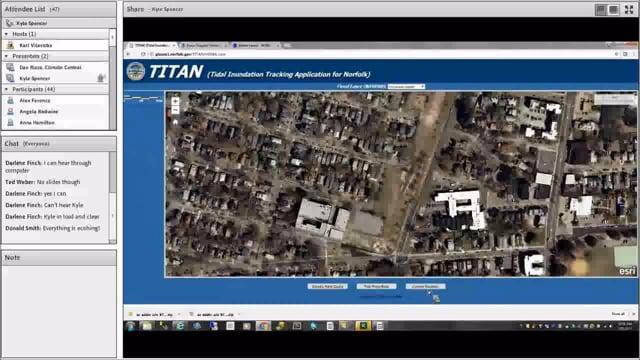Open the Windows Start menu
Viewport: 640px width, 360px height.
click(x=131, y=326)
